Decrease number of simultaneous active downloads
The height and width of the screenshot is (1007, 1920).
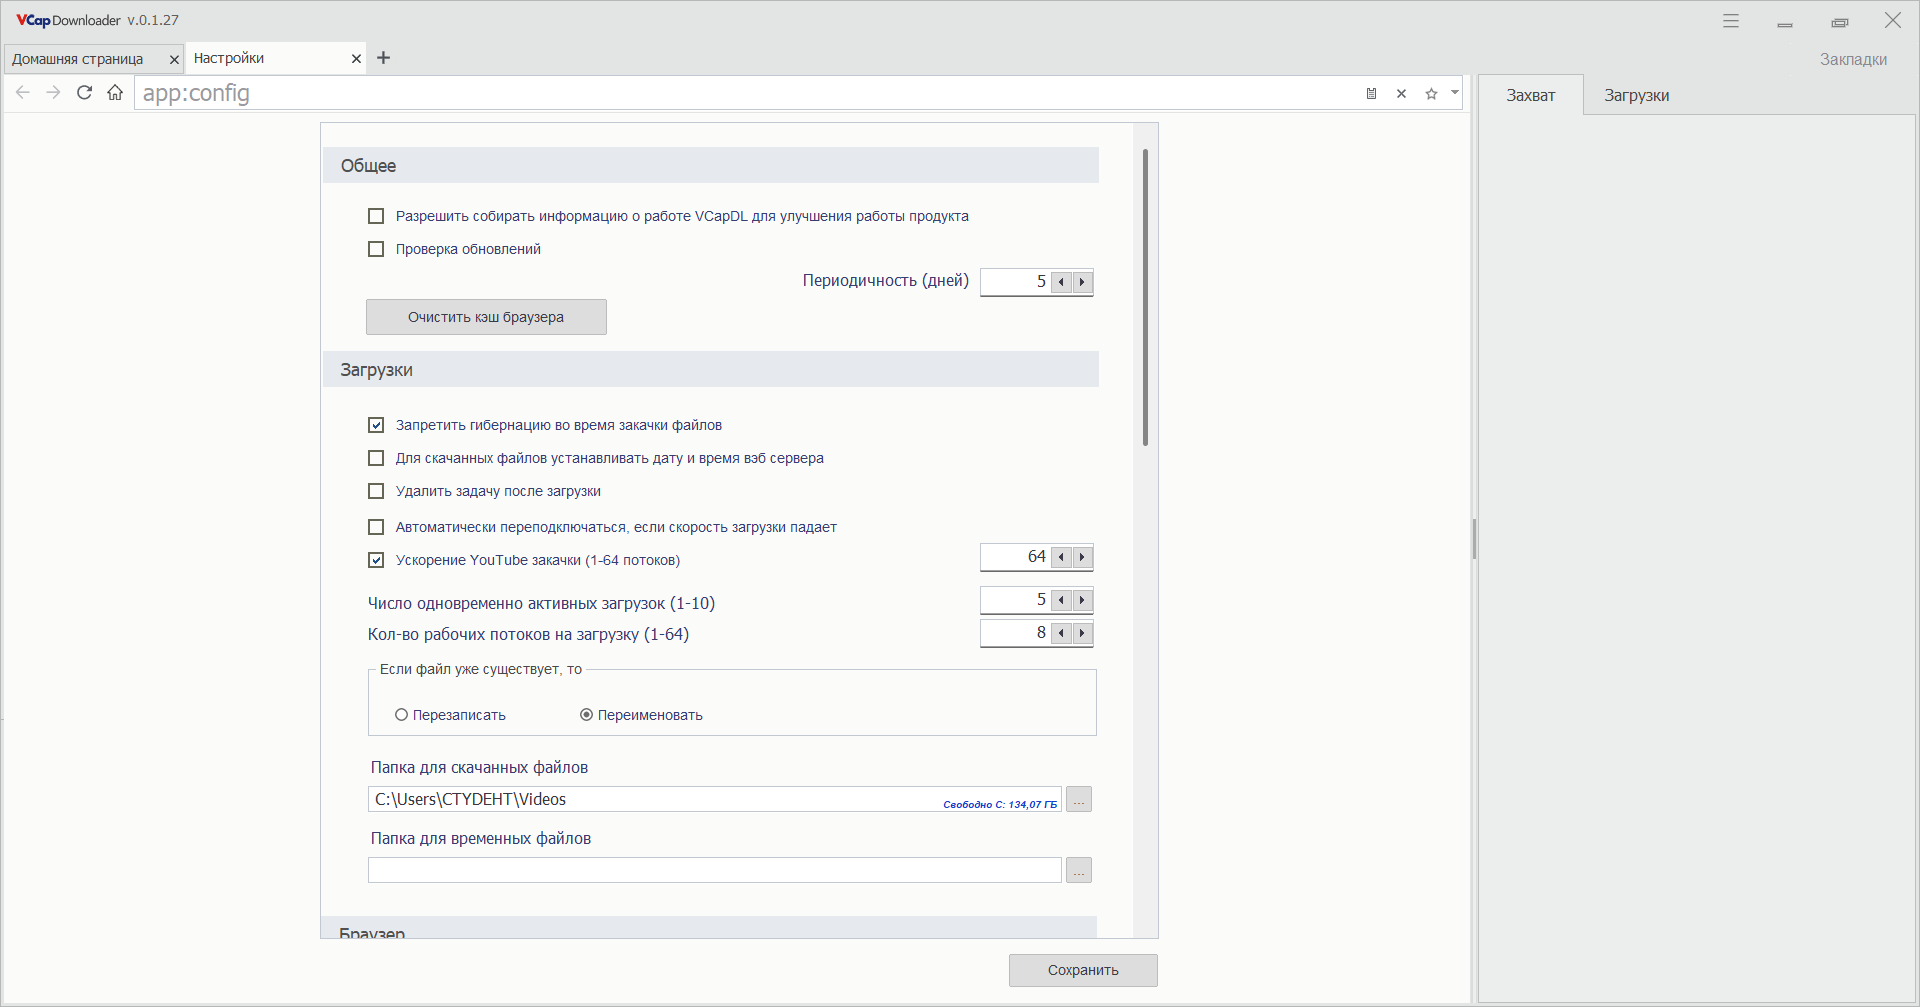(1061, 600)
